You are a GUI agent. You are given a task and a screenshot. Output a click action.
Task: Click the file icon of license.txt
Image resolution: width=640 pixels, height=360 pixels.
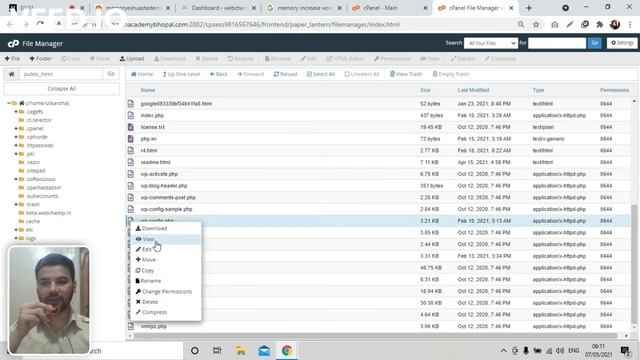pyautogui.click(x=131, y=127)
